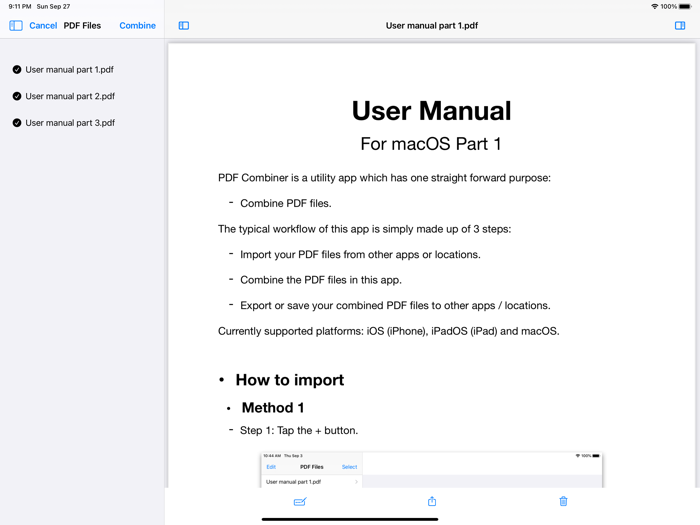Click 'Step 1: Tap the + button.' text

pyautogui.click(x=299, y=430)
